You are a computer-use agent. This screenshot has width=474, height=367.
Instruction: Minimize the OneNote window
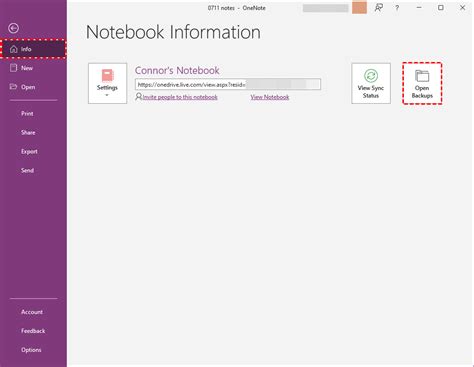(x=419, y=7)
